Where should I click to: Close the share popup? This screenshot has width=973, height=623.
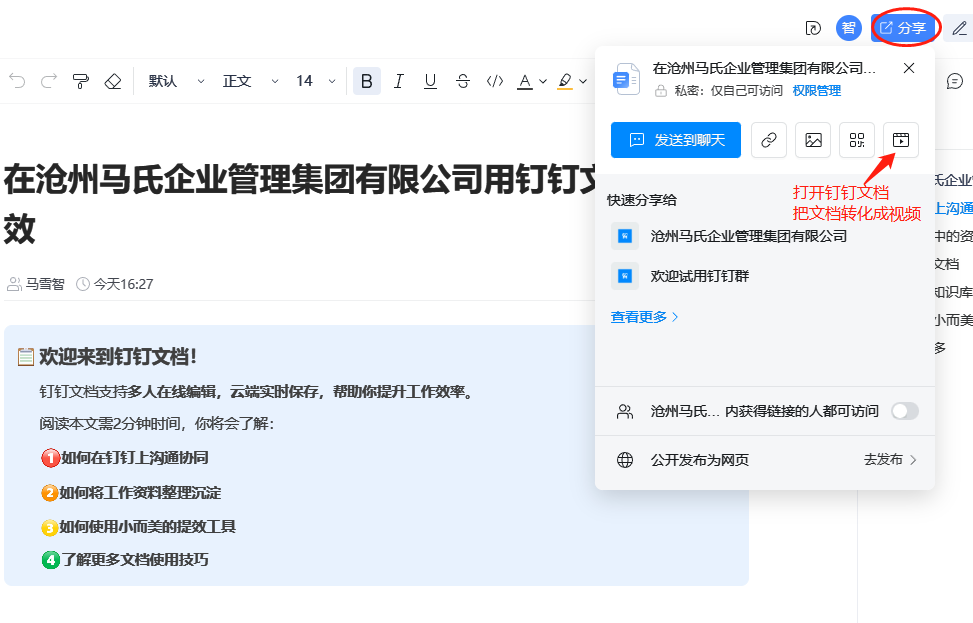click(909, 68)
